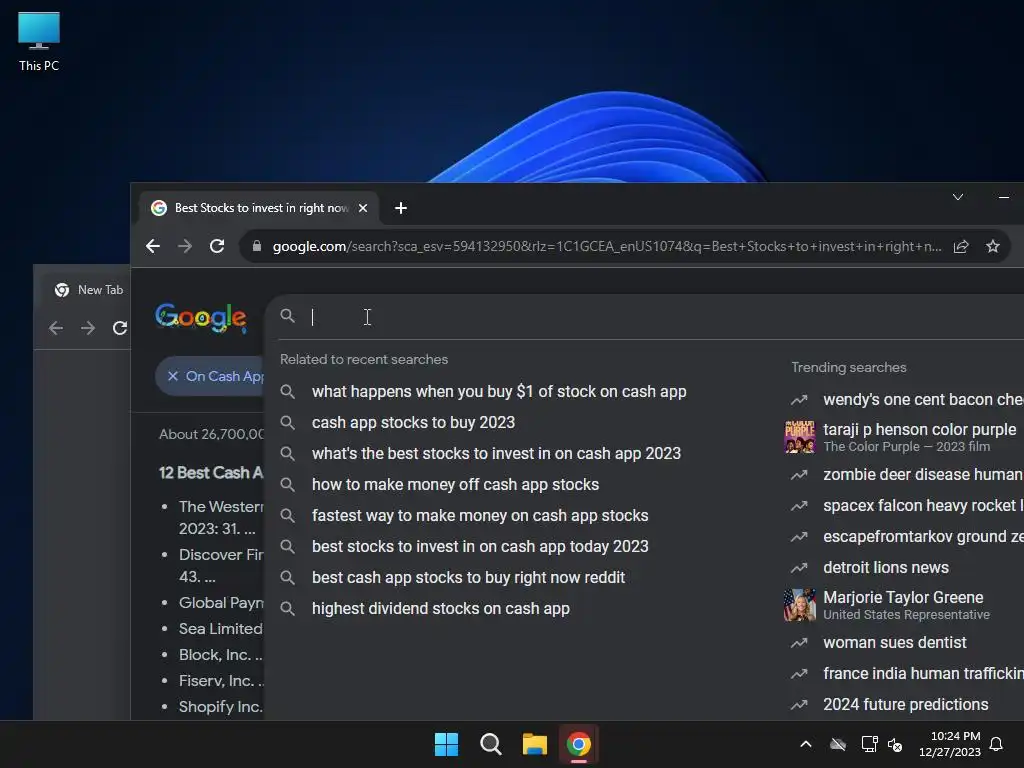Launch File Explorer from taskbar
The height and width of the screenshot is (768, 1024).
534,744
